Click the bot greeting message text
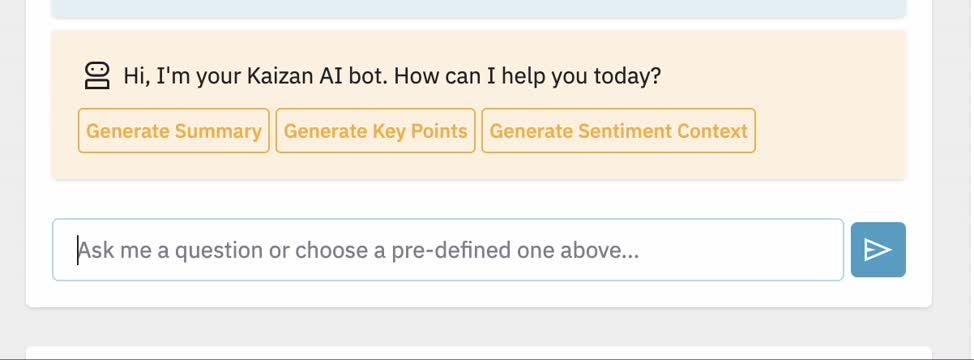Viewport: 974px width, 360px height. [x=392, y=76]
